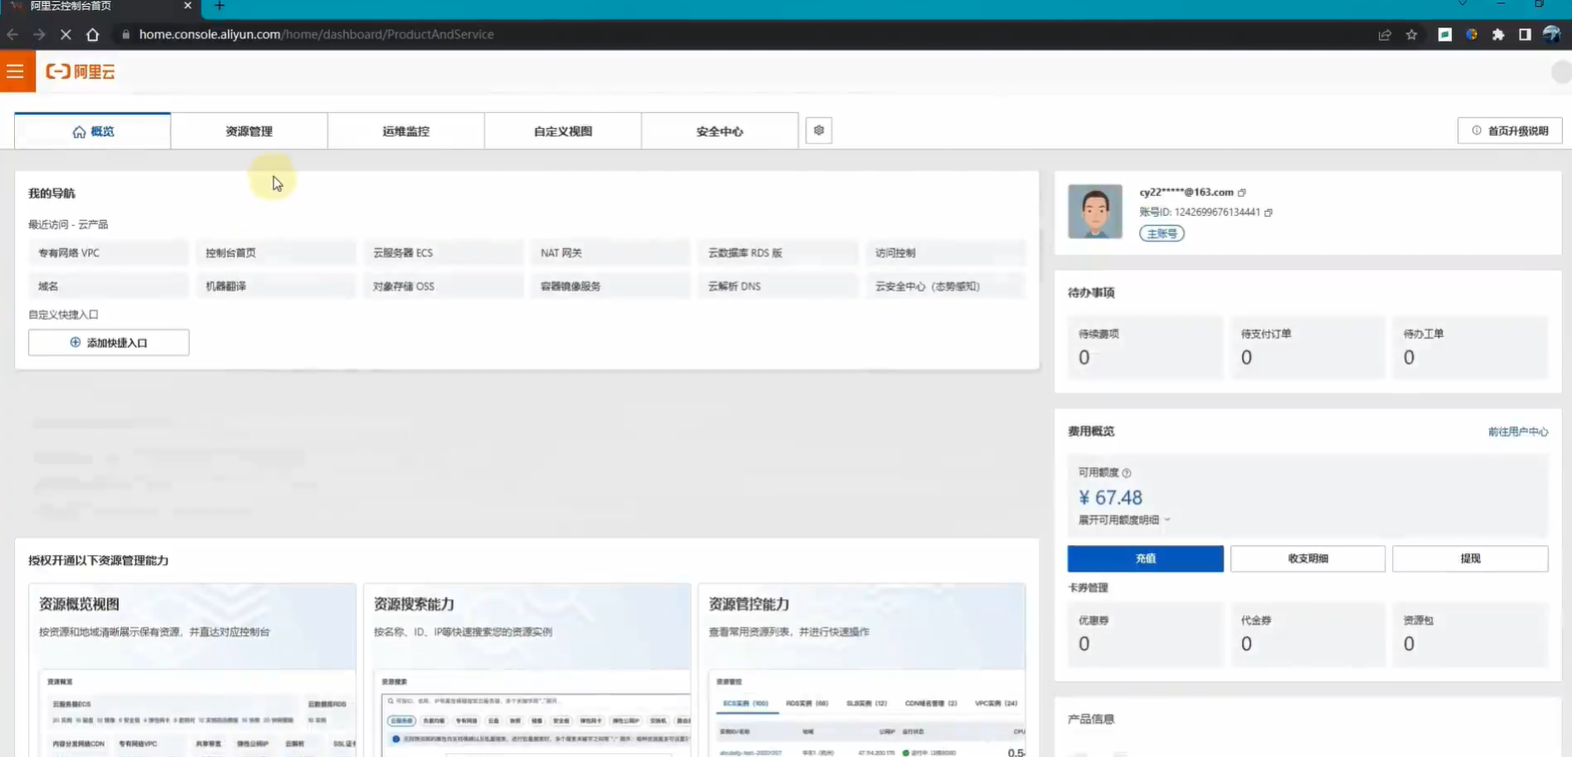
Task: Open 容器镜像服务 shortcut
Action: [610, 286]
